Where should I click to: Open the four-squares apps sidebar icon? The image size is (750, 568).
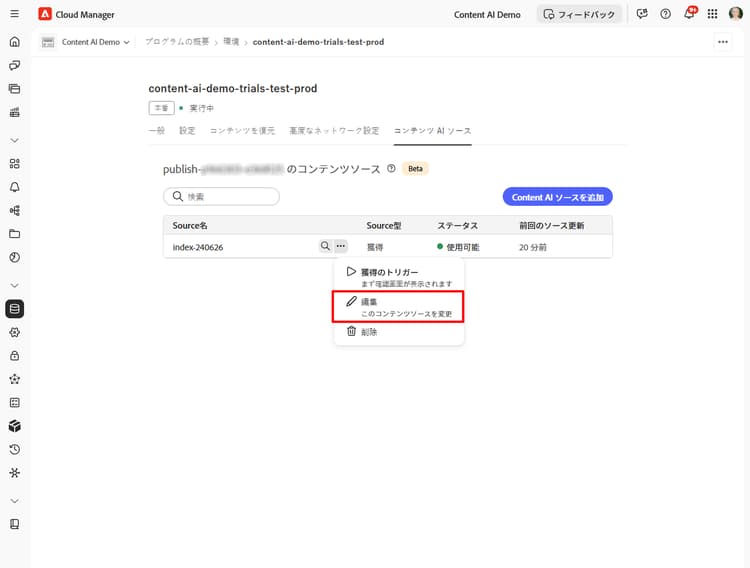pyautogui.click(x=15, y=164)
